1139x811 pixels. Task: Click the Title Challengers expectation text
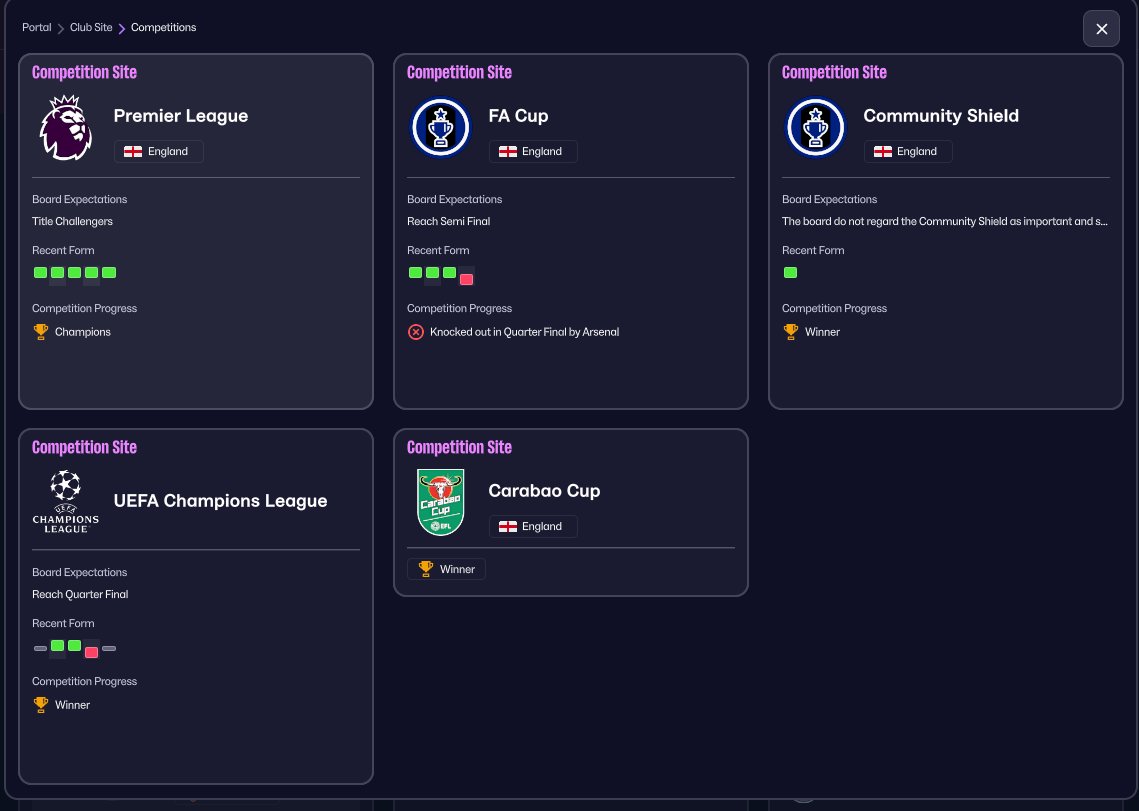coord(72,221)
